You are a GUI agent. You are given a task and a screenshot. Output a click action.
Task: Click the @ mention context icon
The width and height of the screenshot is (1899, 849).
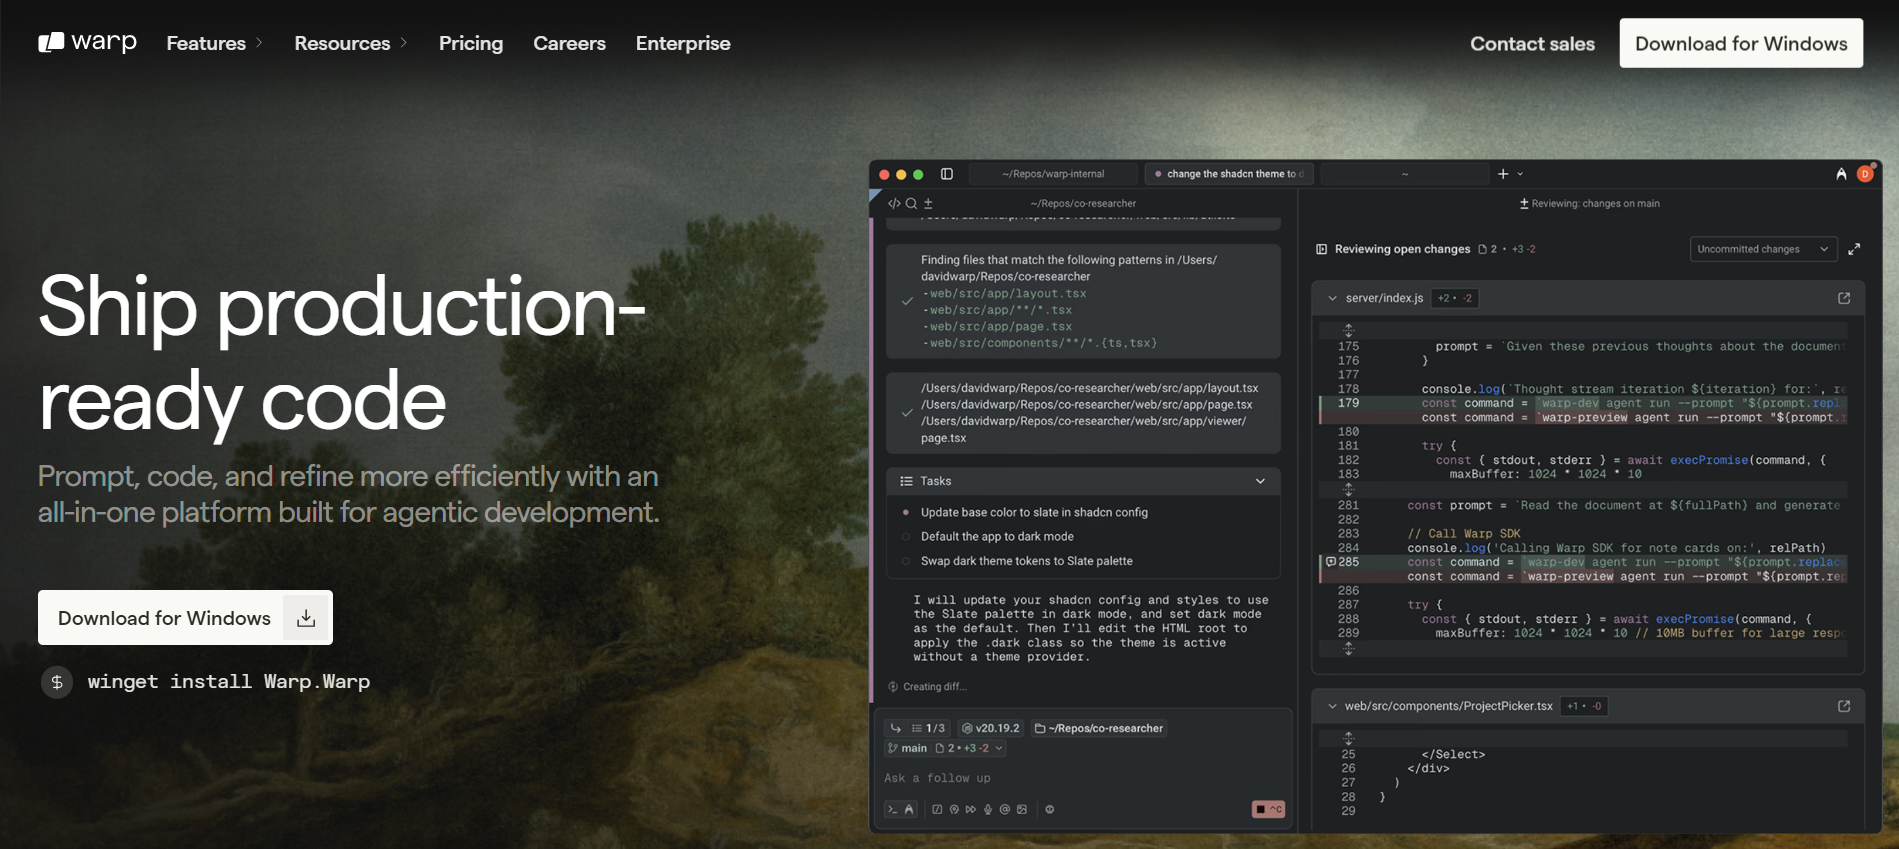[x=1005, y=809]
